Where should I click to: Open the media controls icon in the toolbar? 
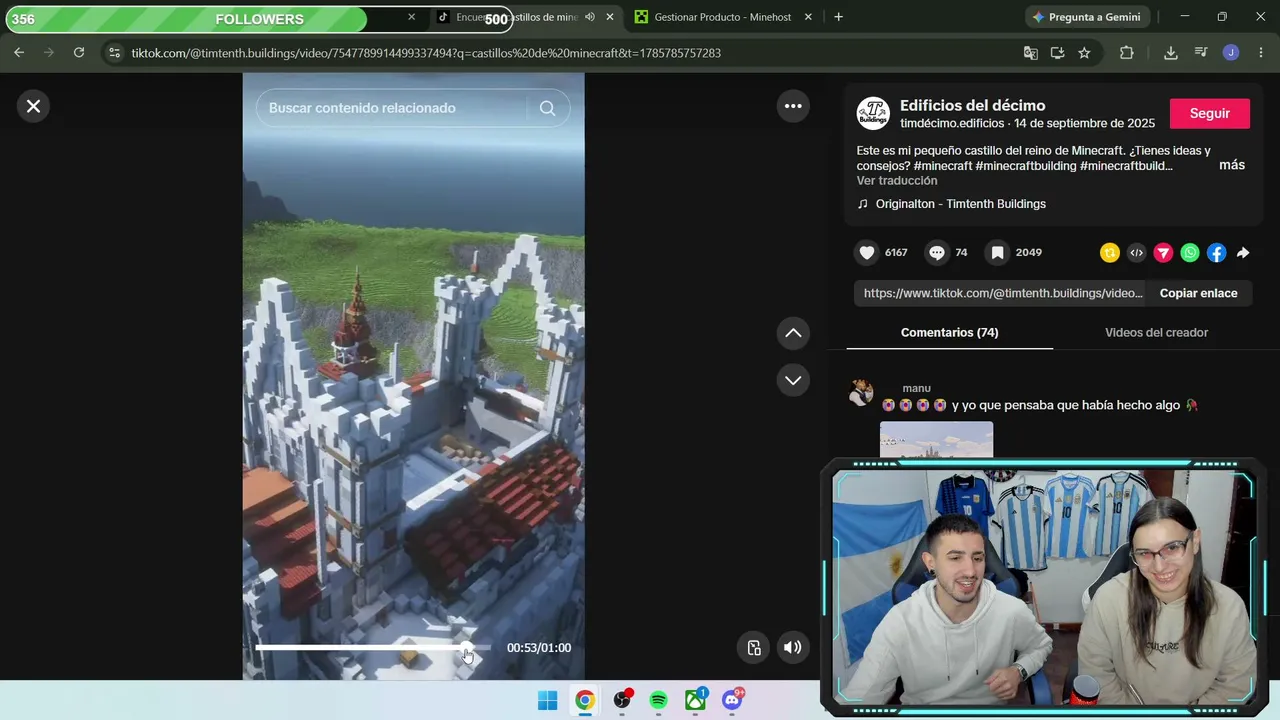pos(1201,53)
